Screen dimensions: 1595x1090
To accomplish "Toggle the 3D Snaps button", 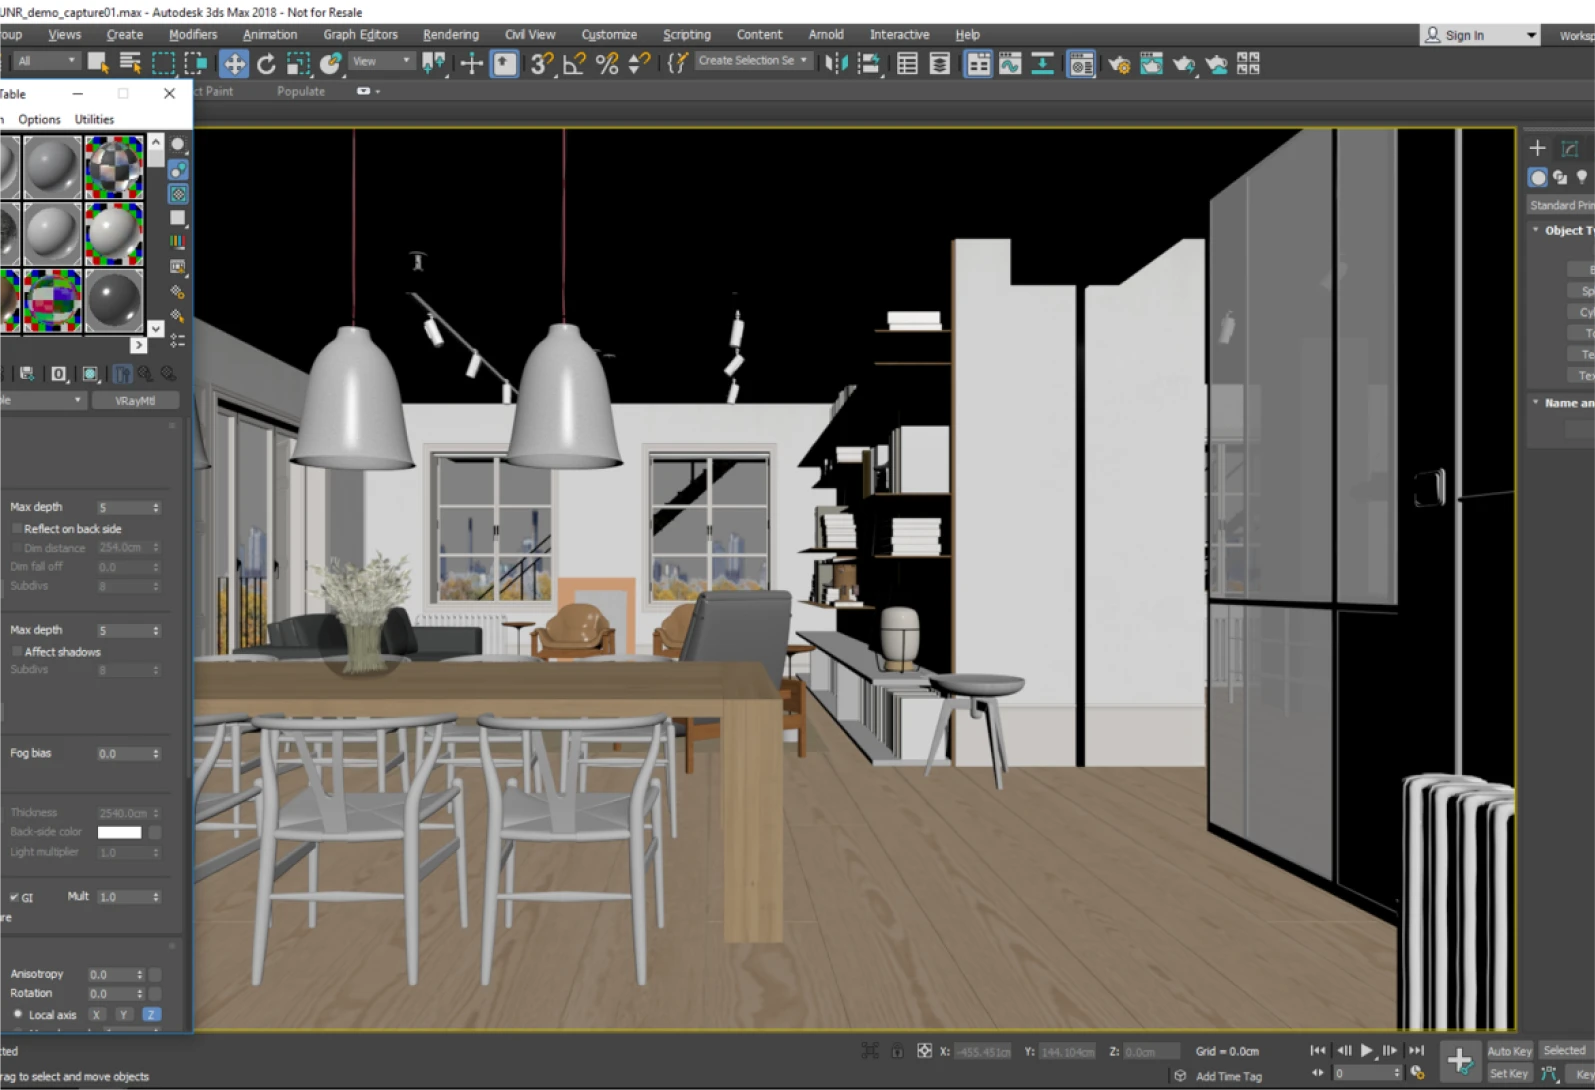I will [x=541, y=64].
